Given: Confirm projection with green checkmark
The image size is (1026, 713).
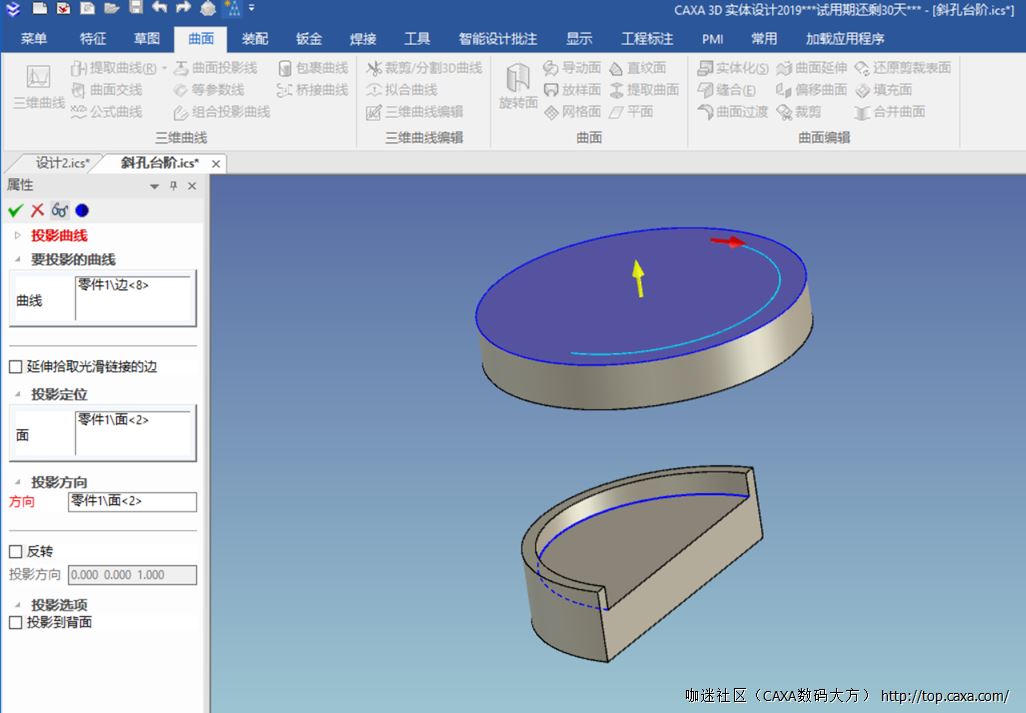Looking at the screenshot, I should pyautogui.click(x=16, y=211).
